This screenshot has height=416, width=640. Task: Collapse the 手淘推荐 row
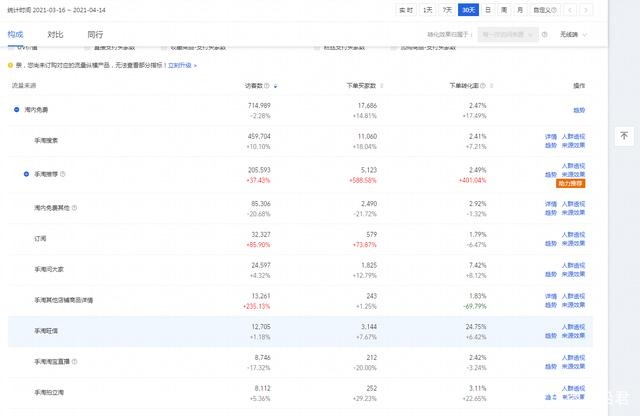[x=26, y=174]
